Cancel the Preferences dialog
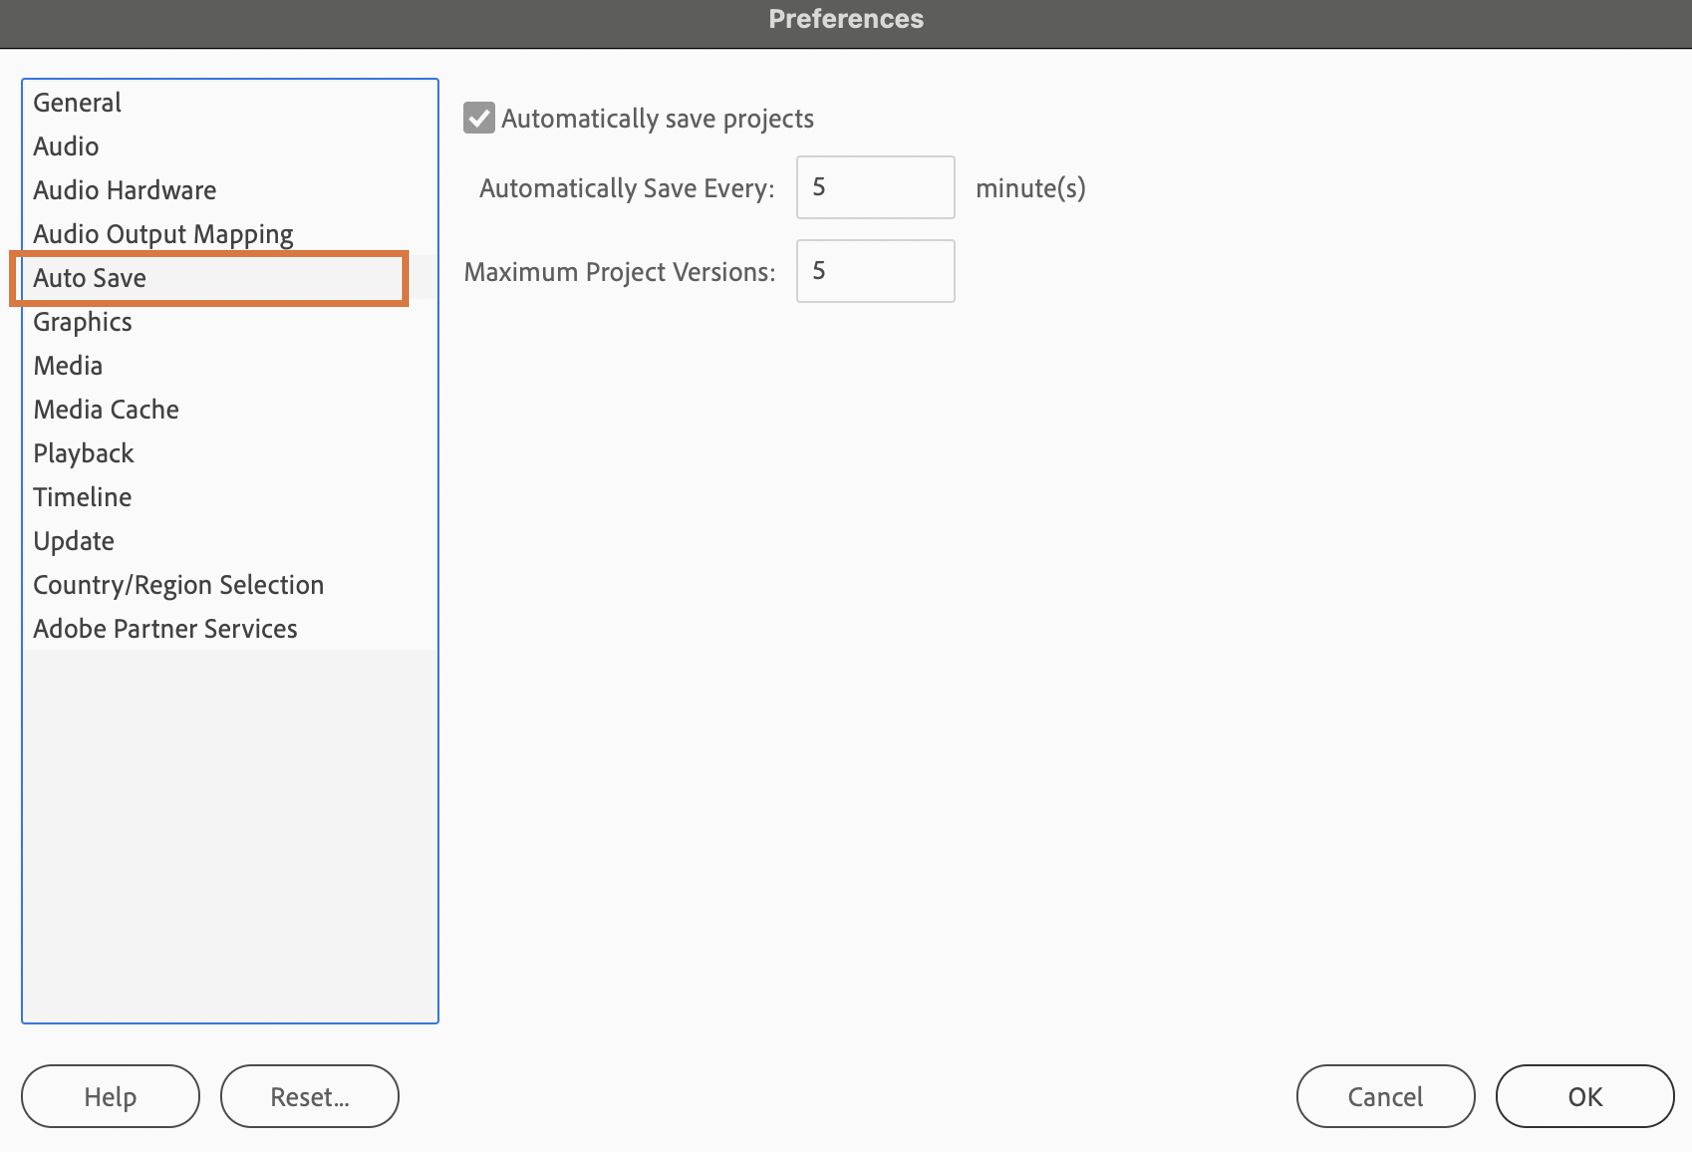This screenshot has width=1692, height=1152. coord(1385,1096)
